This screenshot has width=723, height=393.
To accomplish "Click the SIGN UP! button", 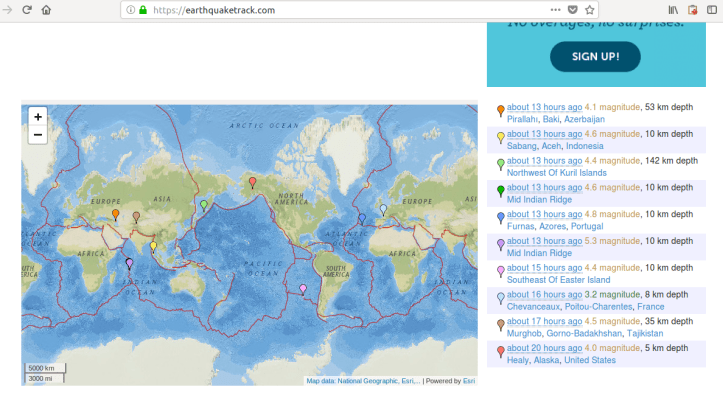I will [x=595, y=57].
